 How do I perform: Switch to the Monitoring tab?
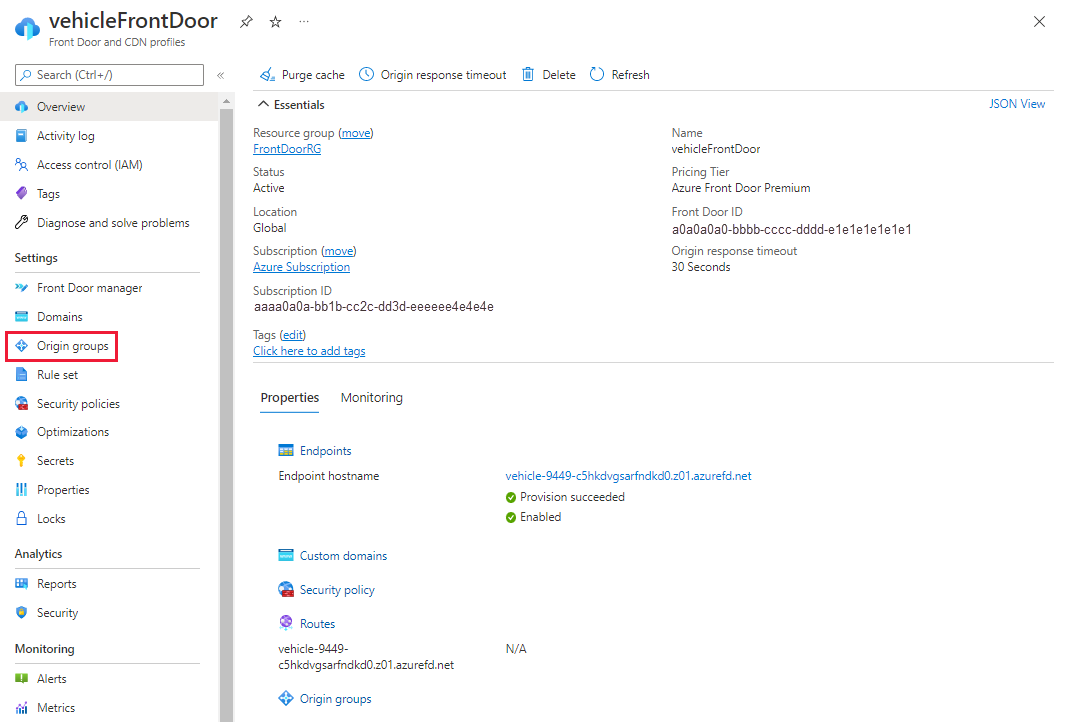pos(372,398)
